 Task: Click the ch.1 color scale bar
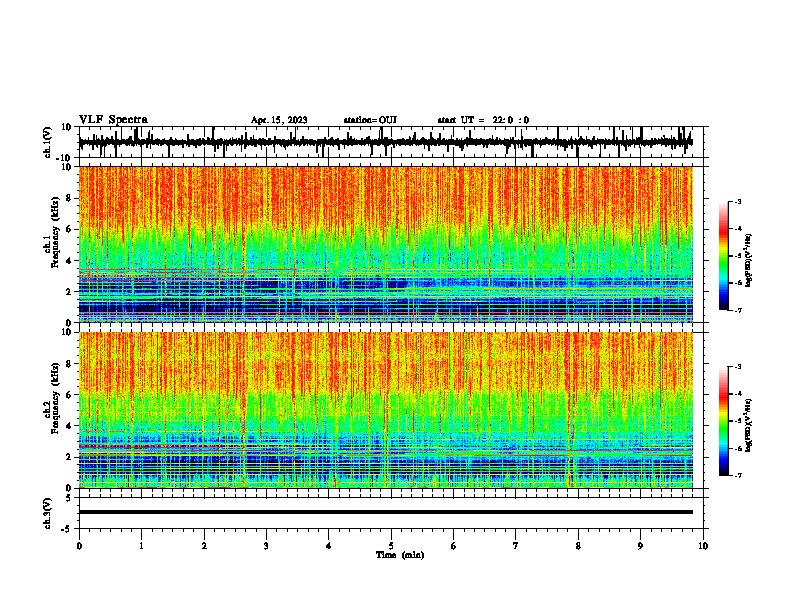point(723,256)
